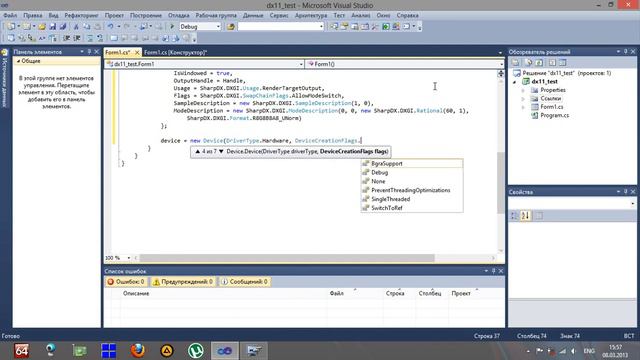Click the Categorized sort icon in Properties panel

click(x=514, y=216)
